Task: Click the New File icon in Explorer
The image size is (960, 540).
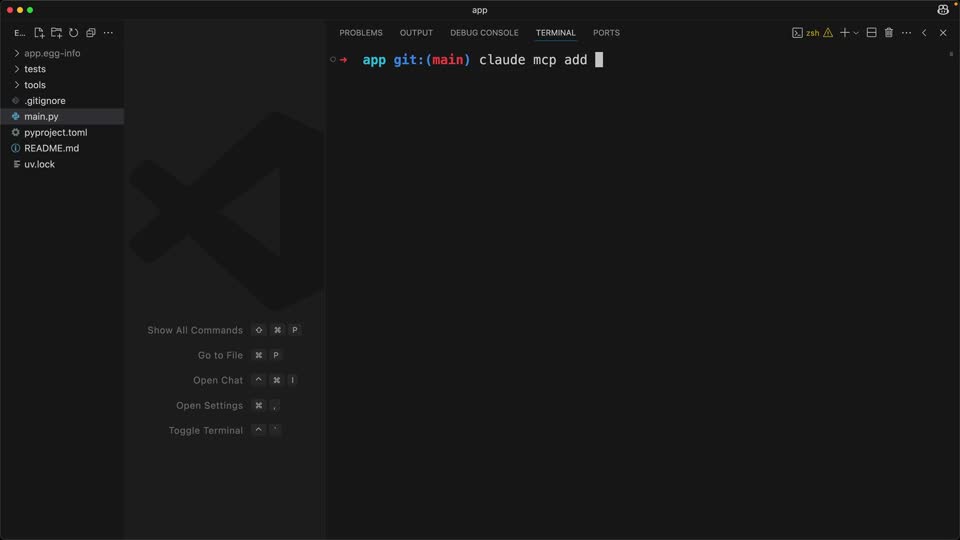Action: (x=39, y=33)
